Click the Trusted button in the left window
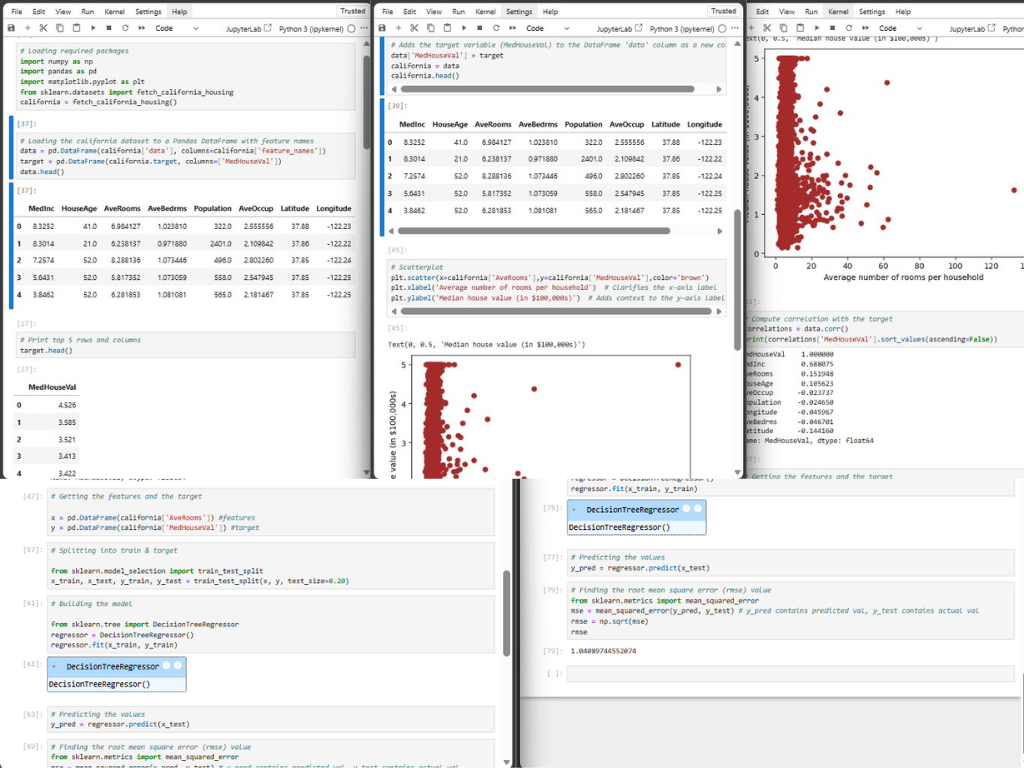The width and height of the screenshot is (1024, 768). click(x=353, y=10)
